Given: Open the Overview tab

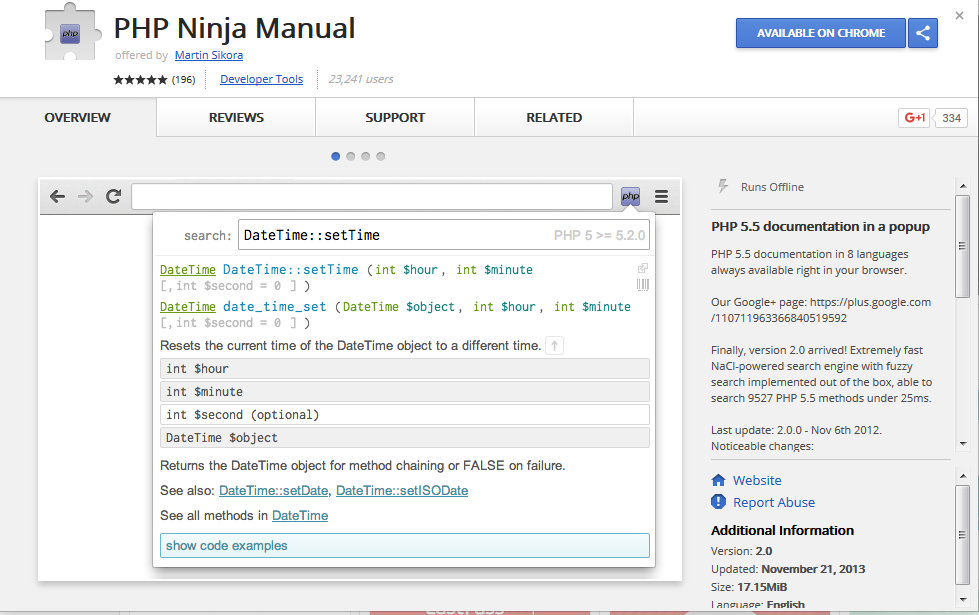Looking at the screenshot, I should click(77, 117).
